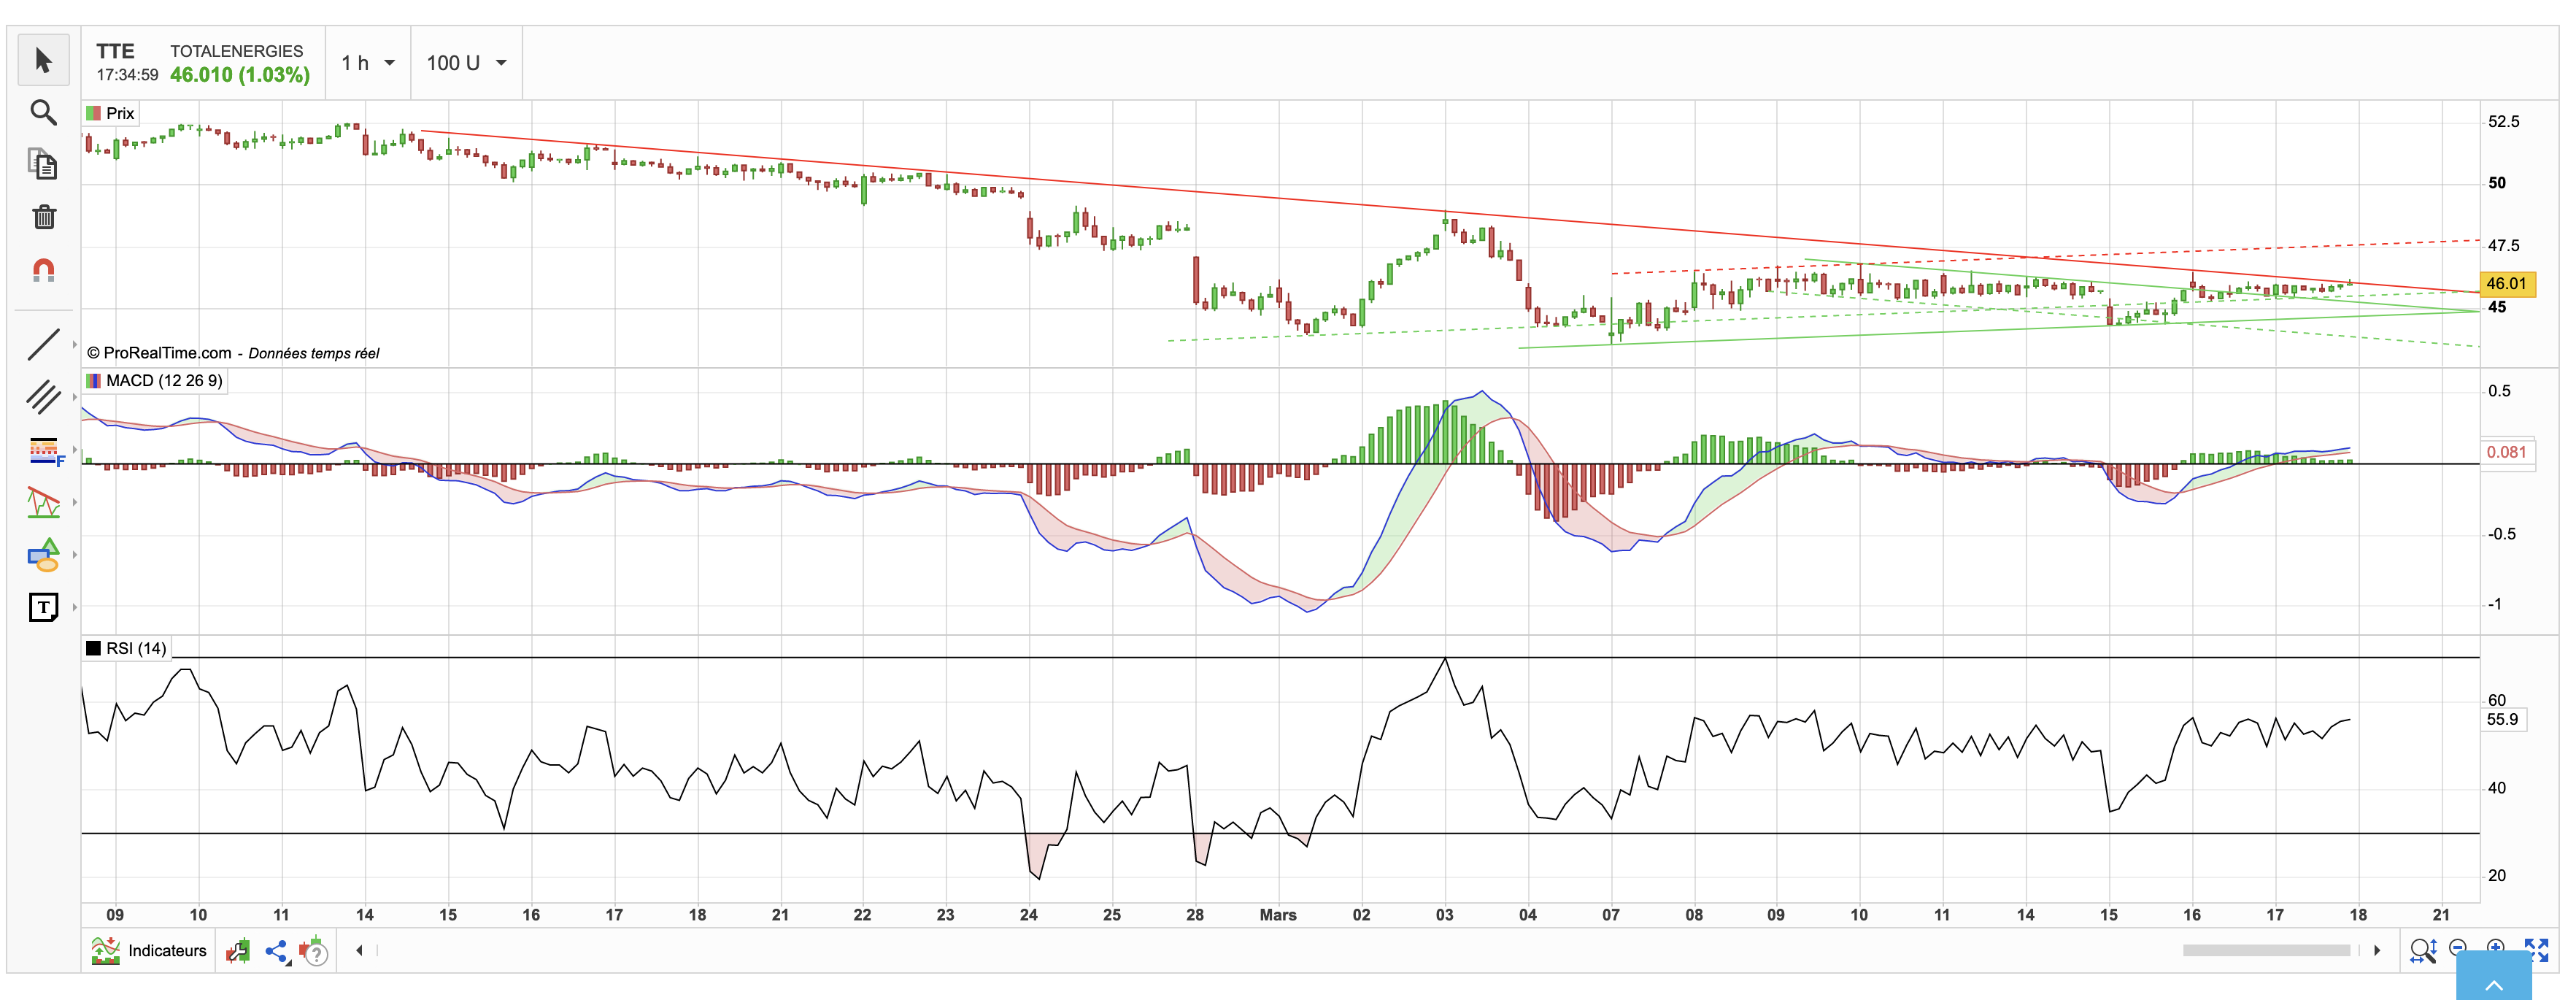Click the horizontal time scrollbar thumb
2576x1000 pixels.
(x=2266, y=950)
